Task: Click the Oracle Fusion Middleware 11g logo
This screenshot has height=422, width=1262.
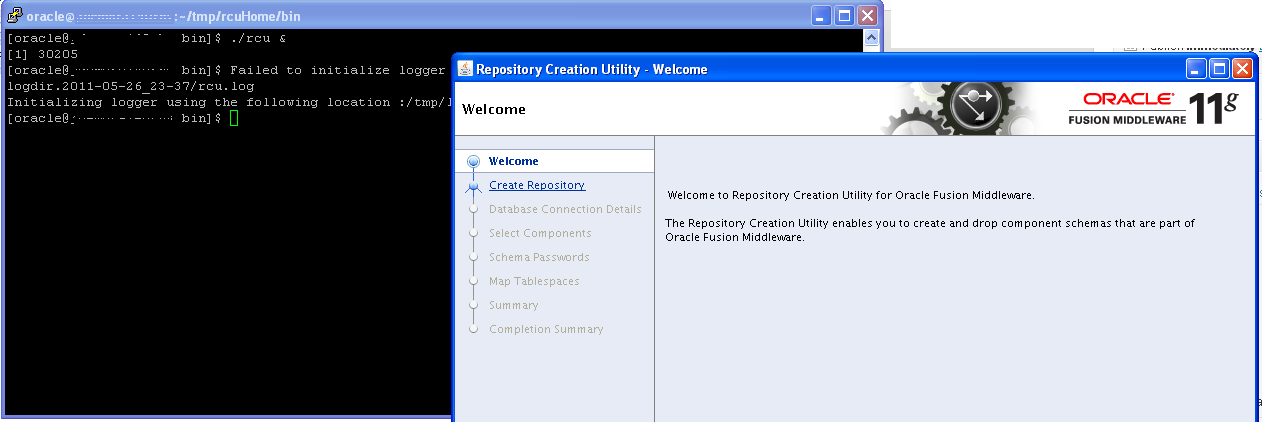Action: (x=1153, y=108)
